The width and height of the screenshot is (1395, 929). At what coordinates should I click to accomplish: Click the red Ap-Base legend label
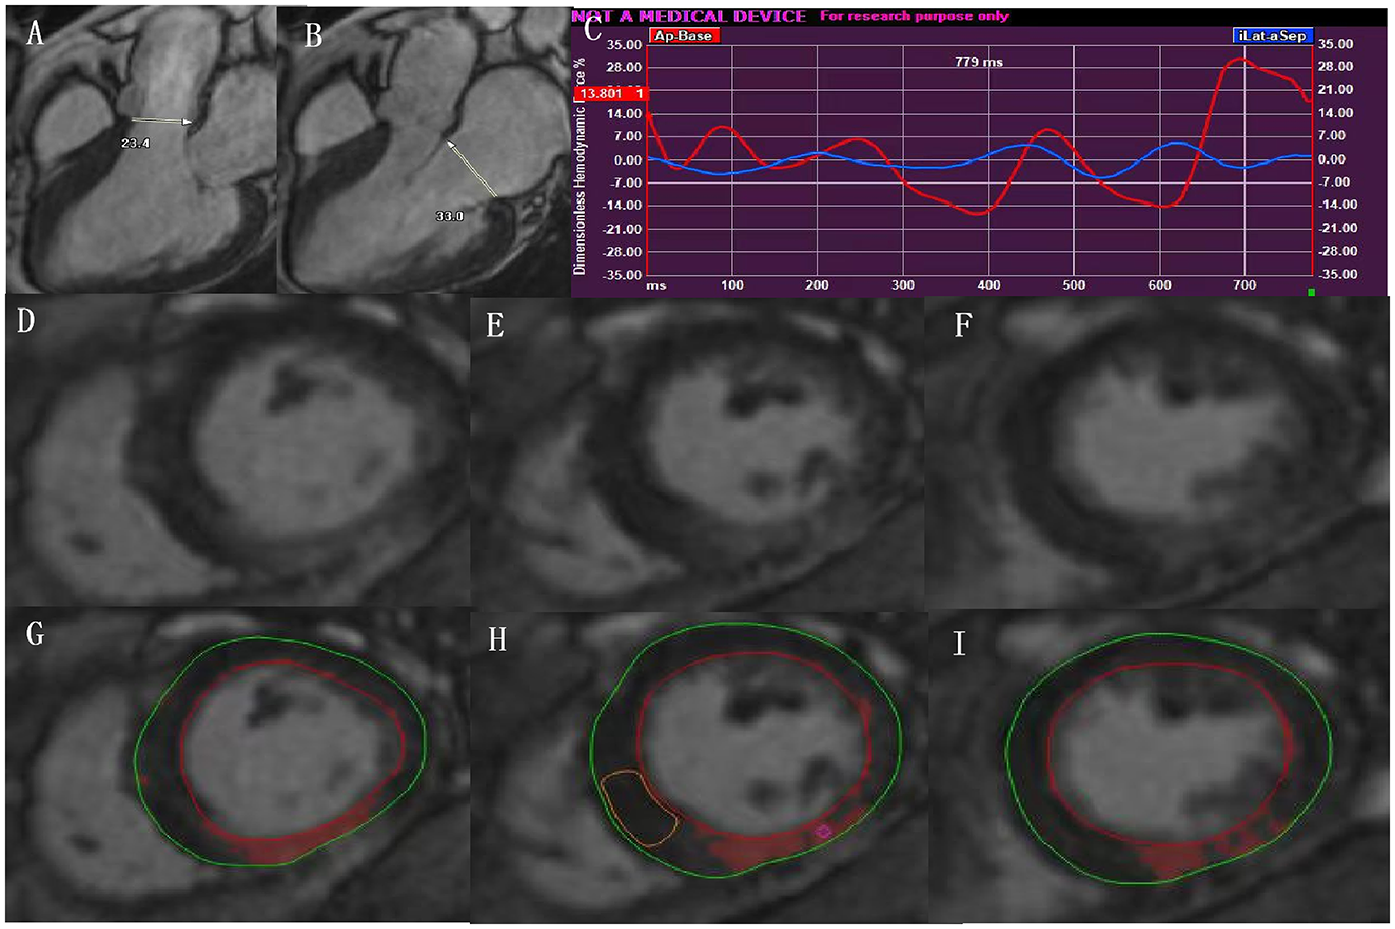pos(684,36)
